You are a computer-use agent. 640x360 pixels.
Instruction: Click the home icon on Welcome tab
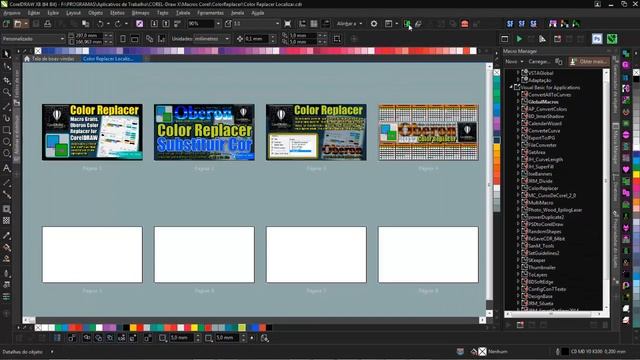[x=27, y=59]
